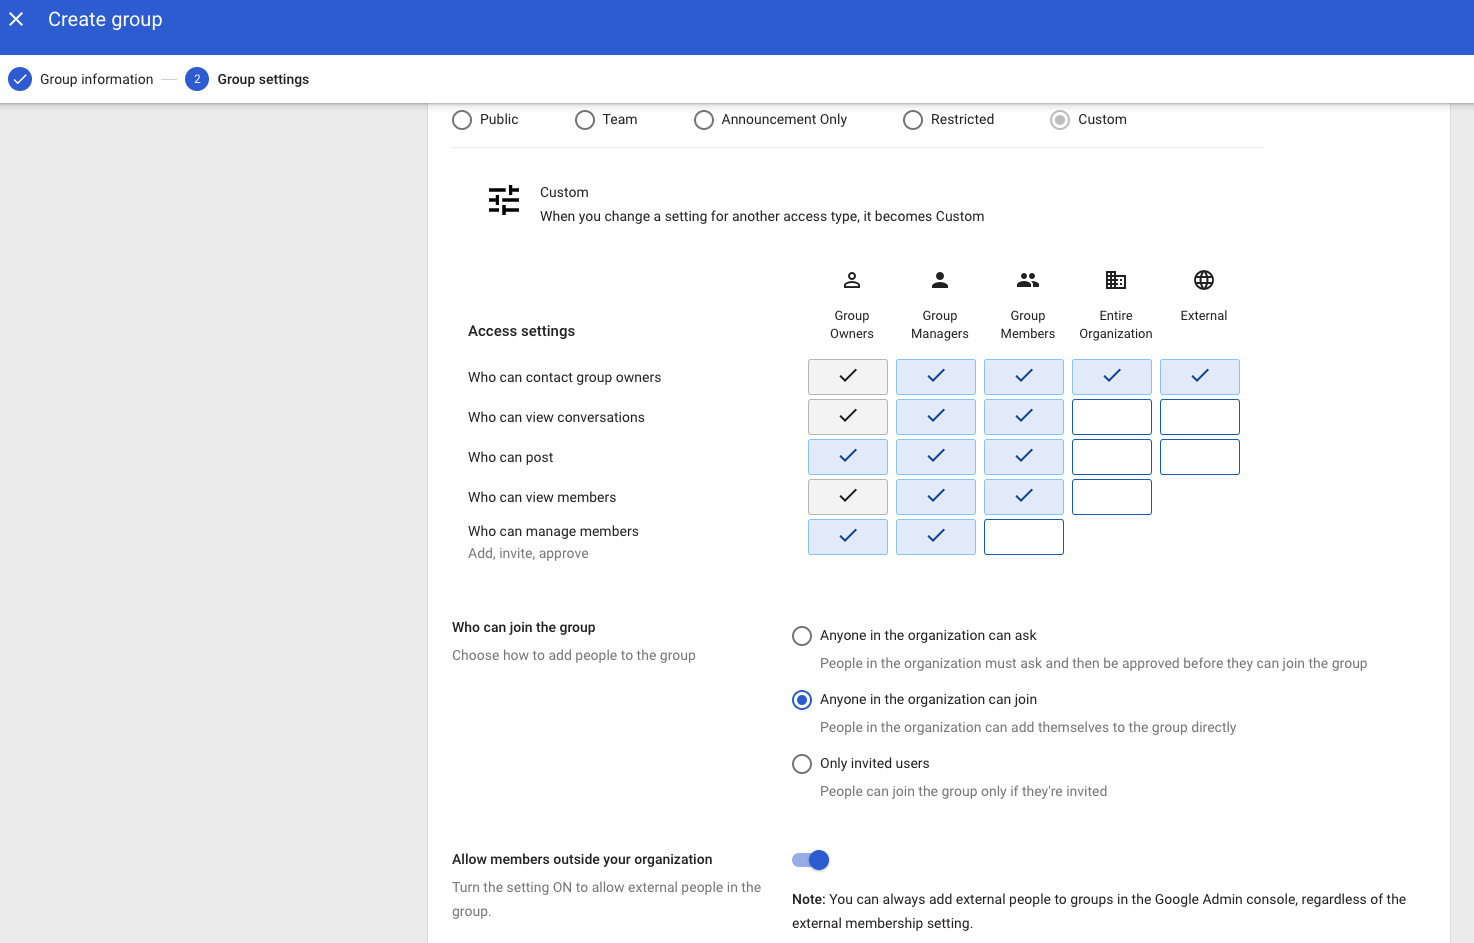Image resolution: width=1474 pixels, height=943 pixels.
Task: Close the Create group dialog
Action: click(x=17, y=20)
